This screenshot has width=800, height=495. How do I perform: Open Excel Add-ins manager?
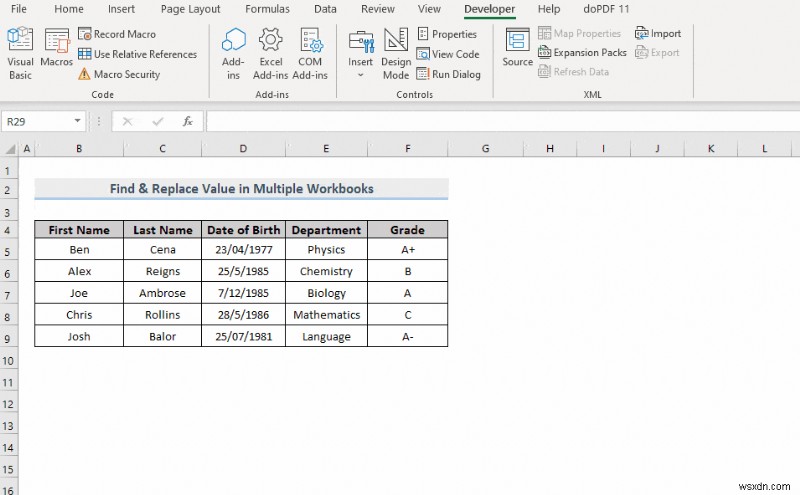click(270, 54)
